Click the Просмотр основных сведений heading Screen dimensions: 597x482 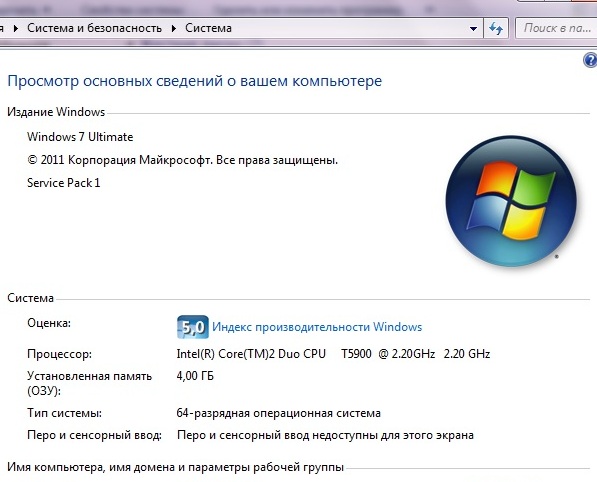(x=195, y=81)
